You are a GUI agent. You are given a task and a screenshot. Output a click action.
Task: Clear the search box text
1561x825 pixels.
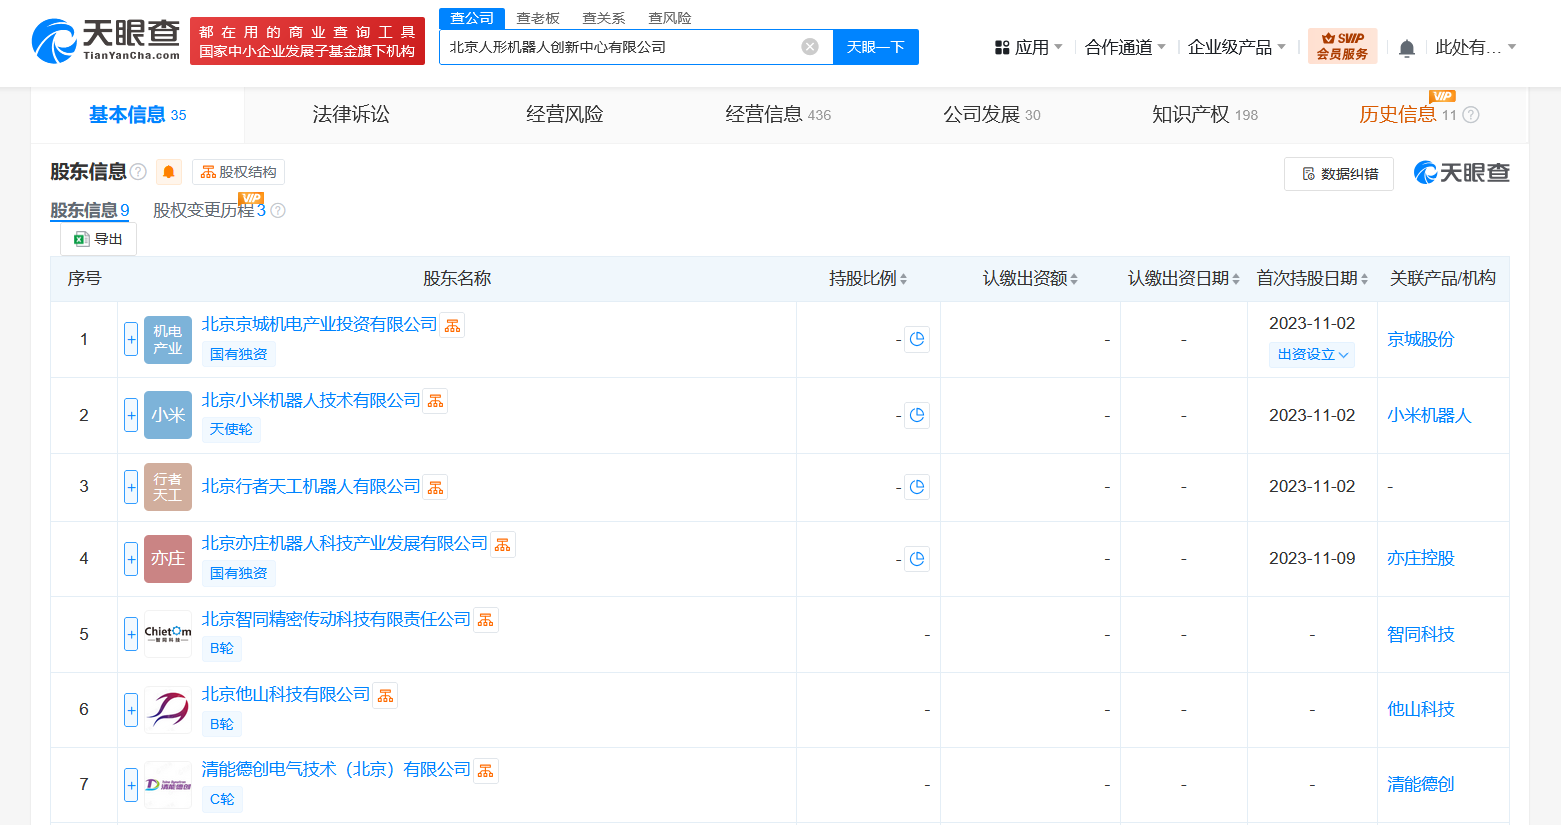click(x=810, y=47)
